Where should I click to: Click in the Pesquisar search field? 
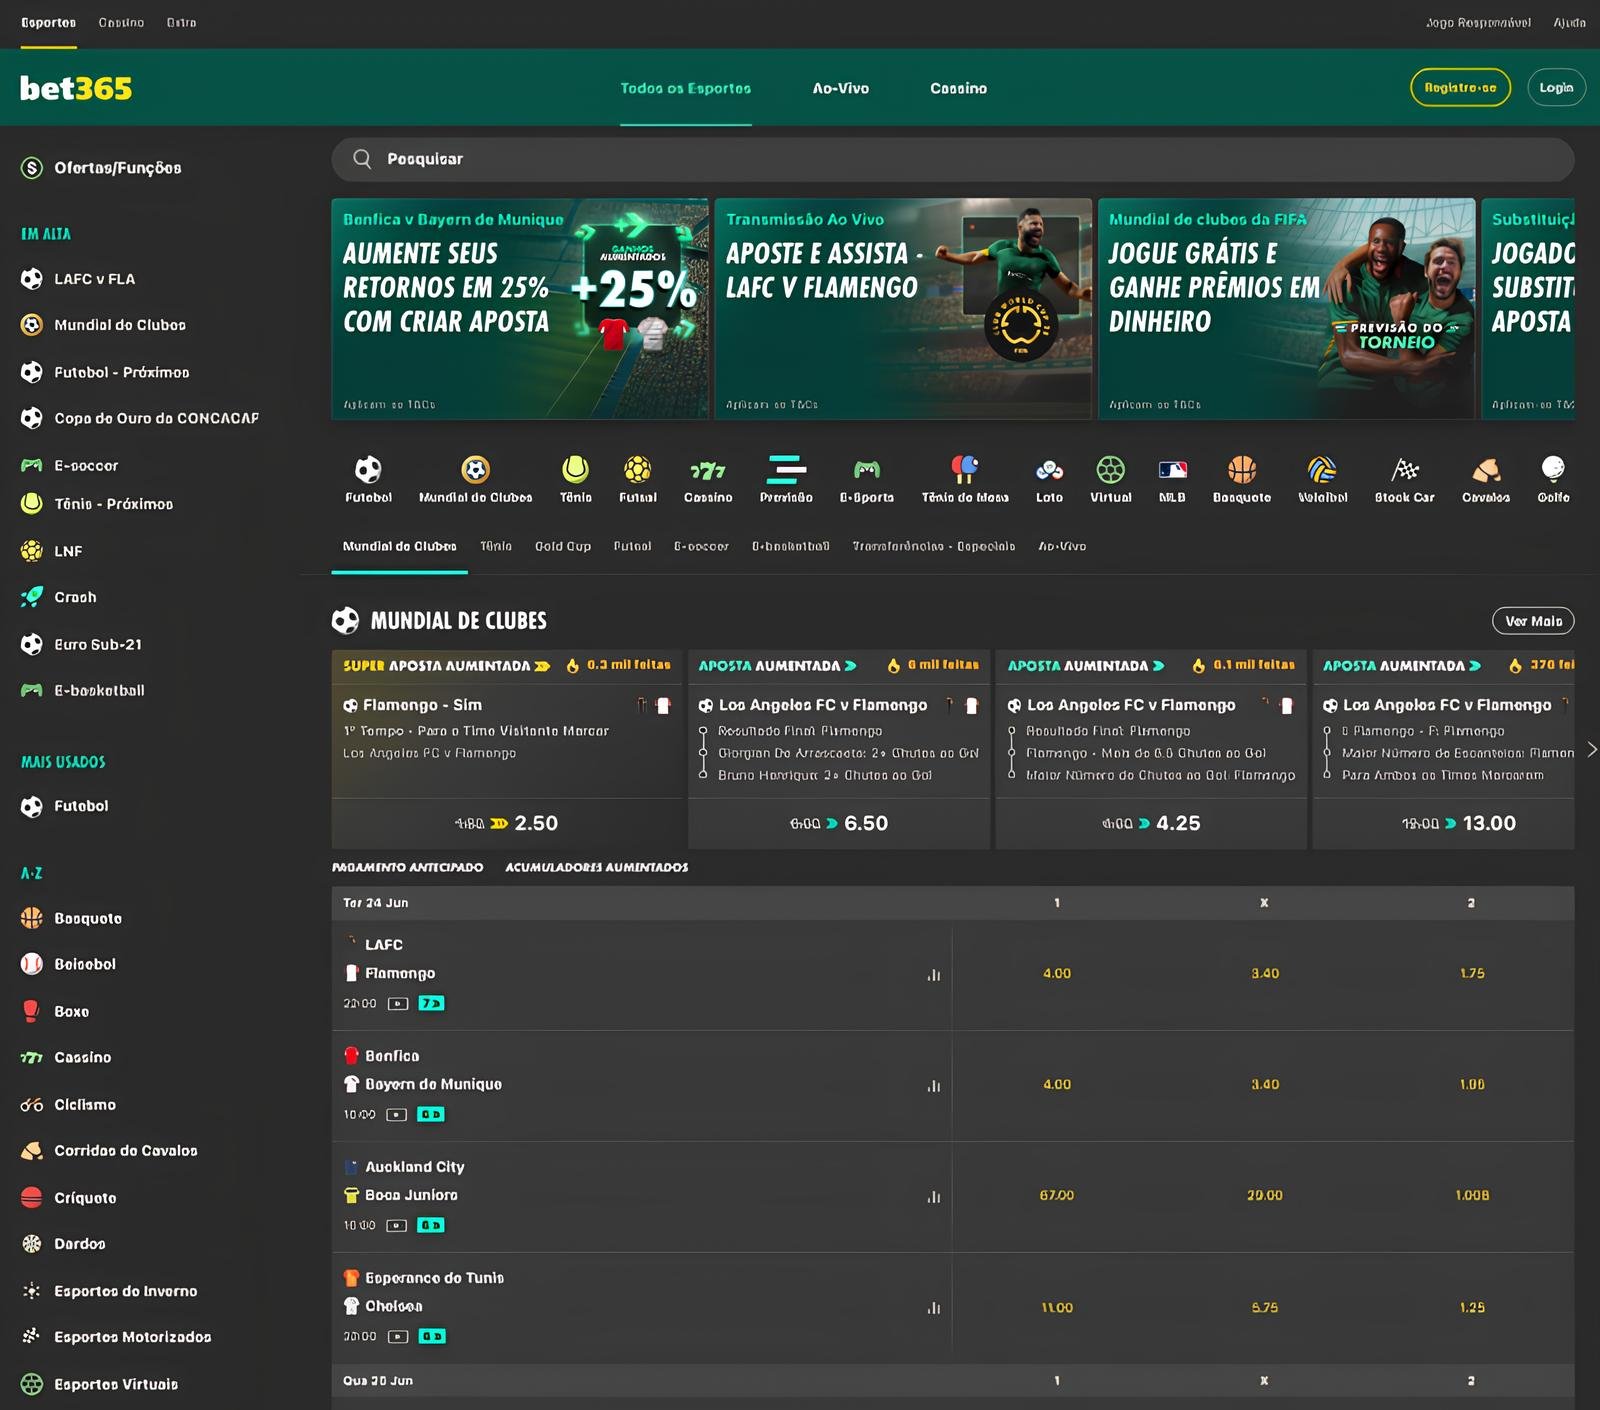(950, 159)
